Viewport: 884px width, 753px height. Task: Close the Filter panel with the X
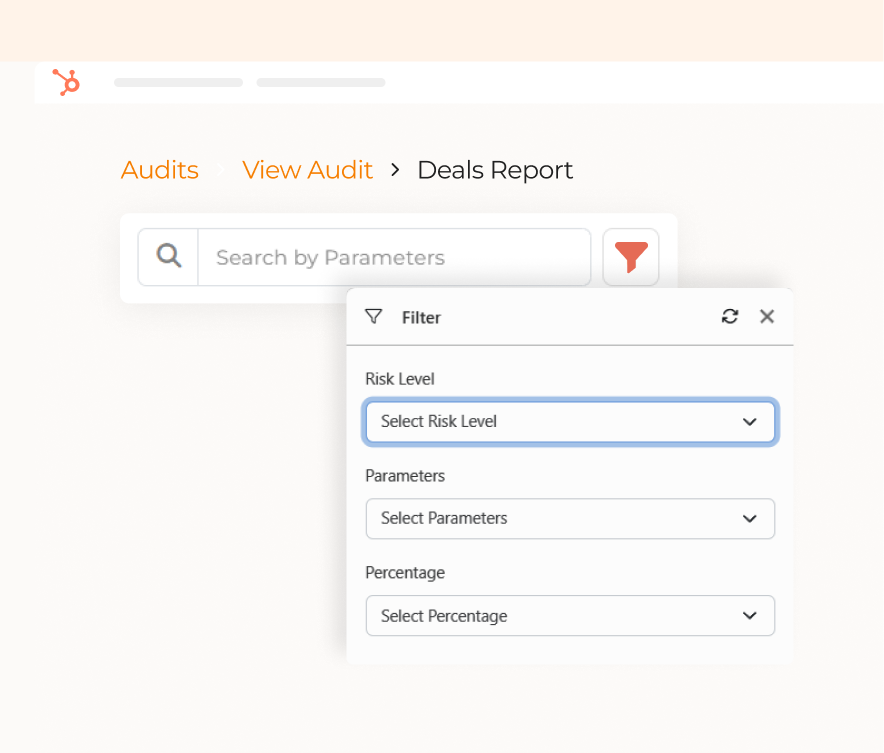(767, 317)
